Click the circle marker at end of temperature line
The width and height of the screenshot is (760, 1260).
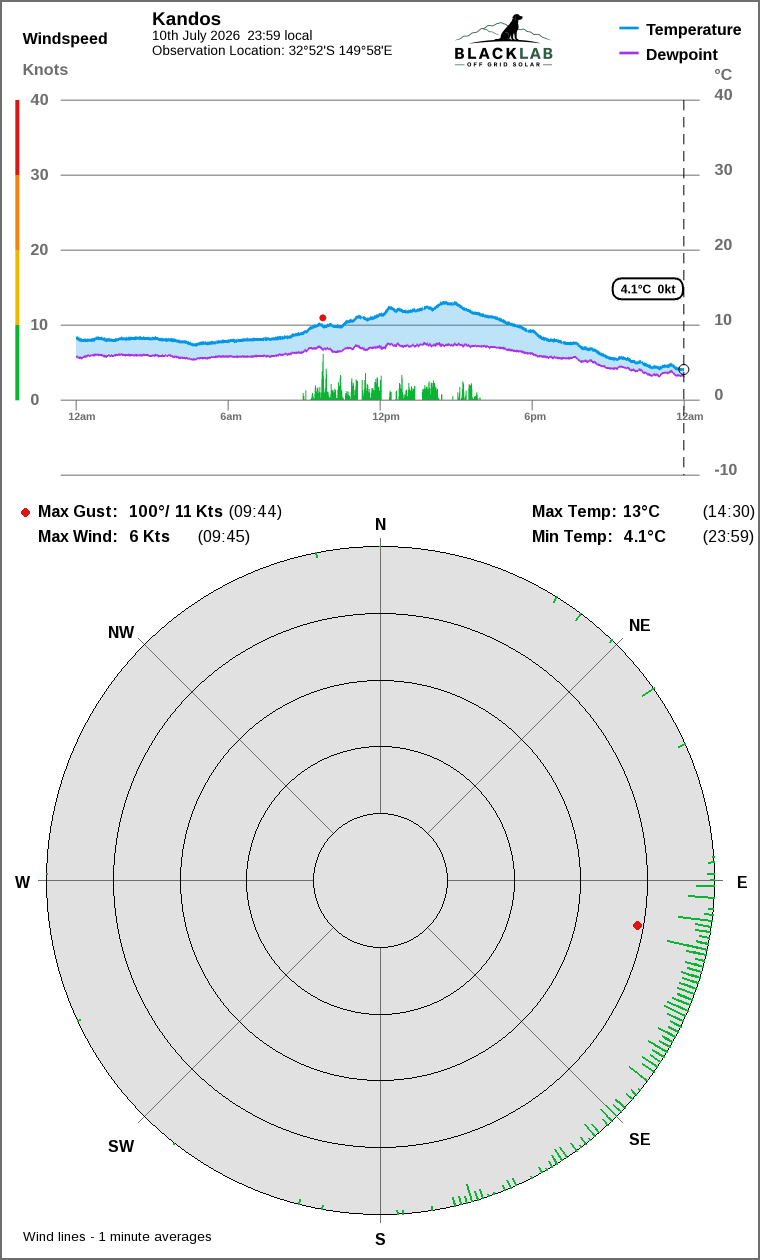click(x=684, y=369)
